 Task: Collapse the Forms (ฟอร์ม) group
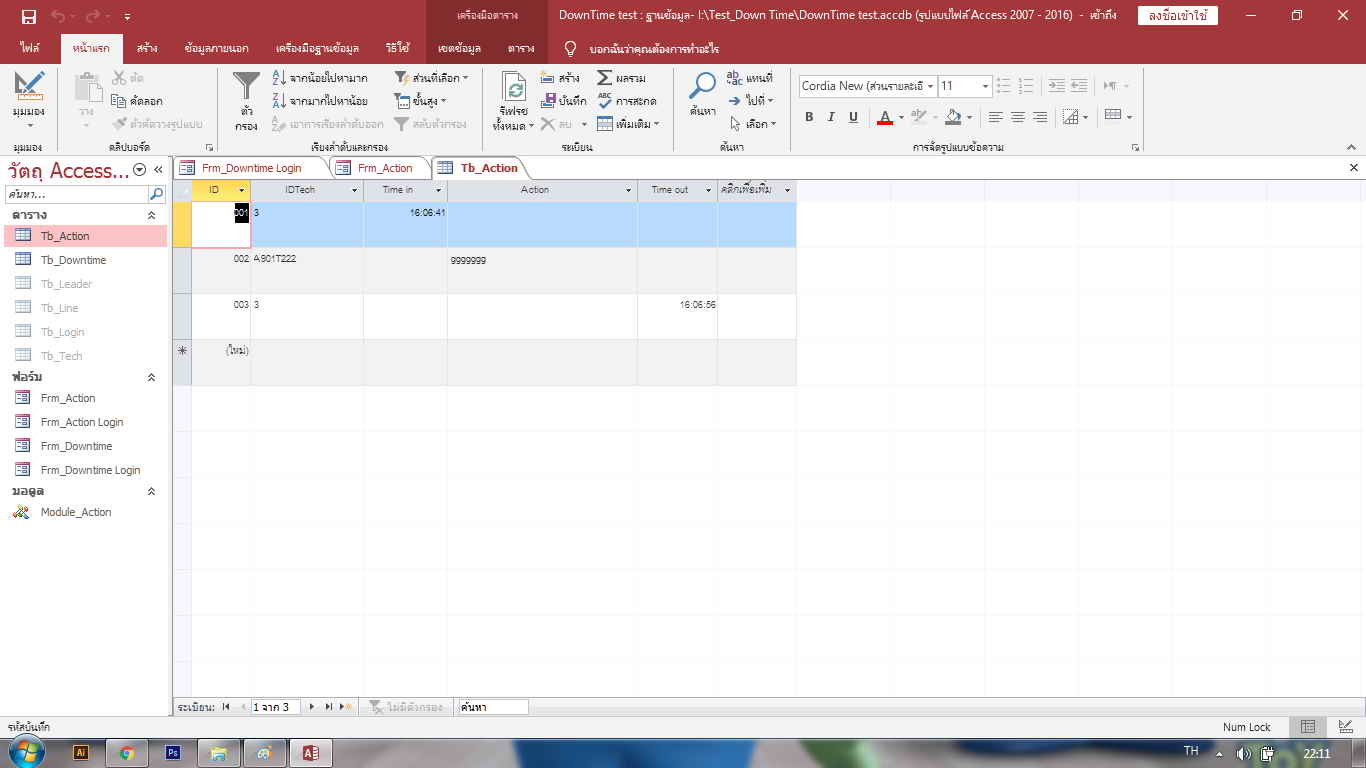(x=152, y=377)
